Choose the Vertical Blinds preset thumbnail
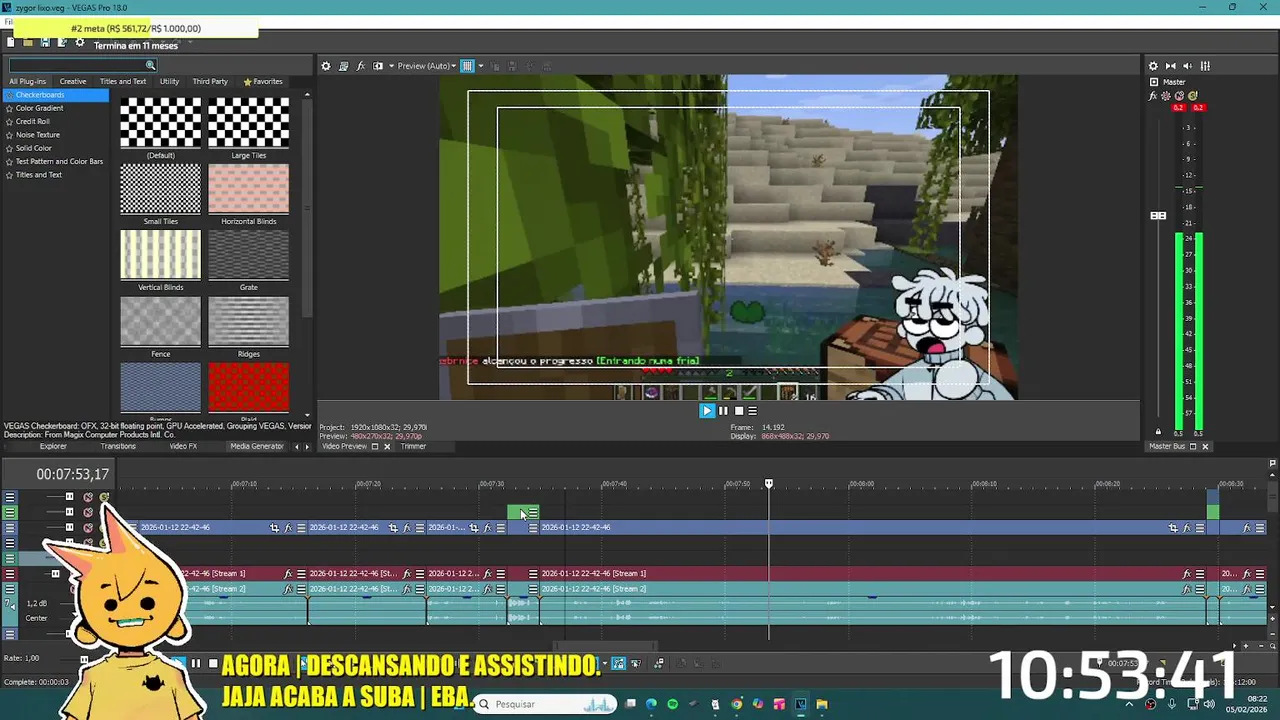The image size is (1280, 720). (160, 255)
